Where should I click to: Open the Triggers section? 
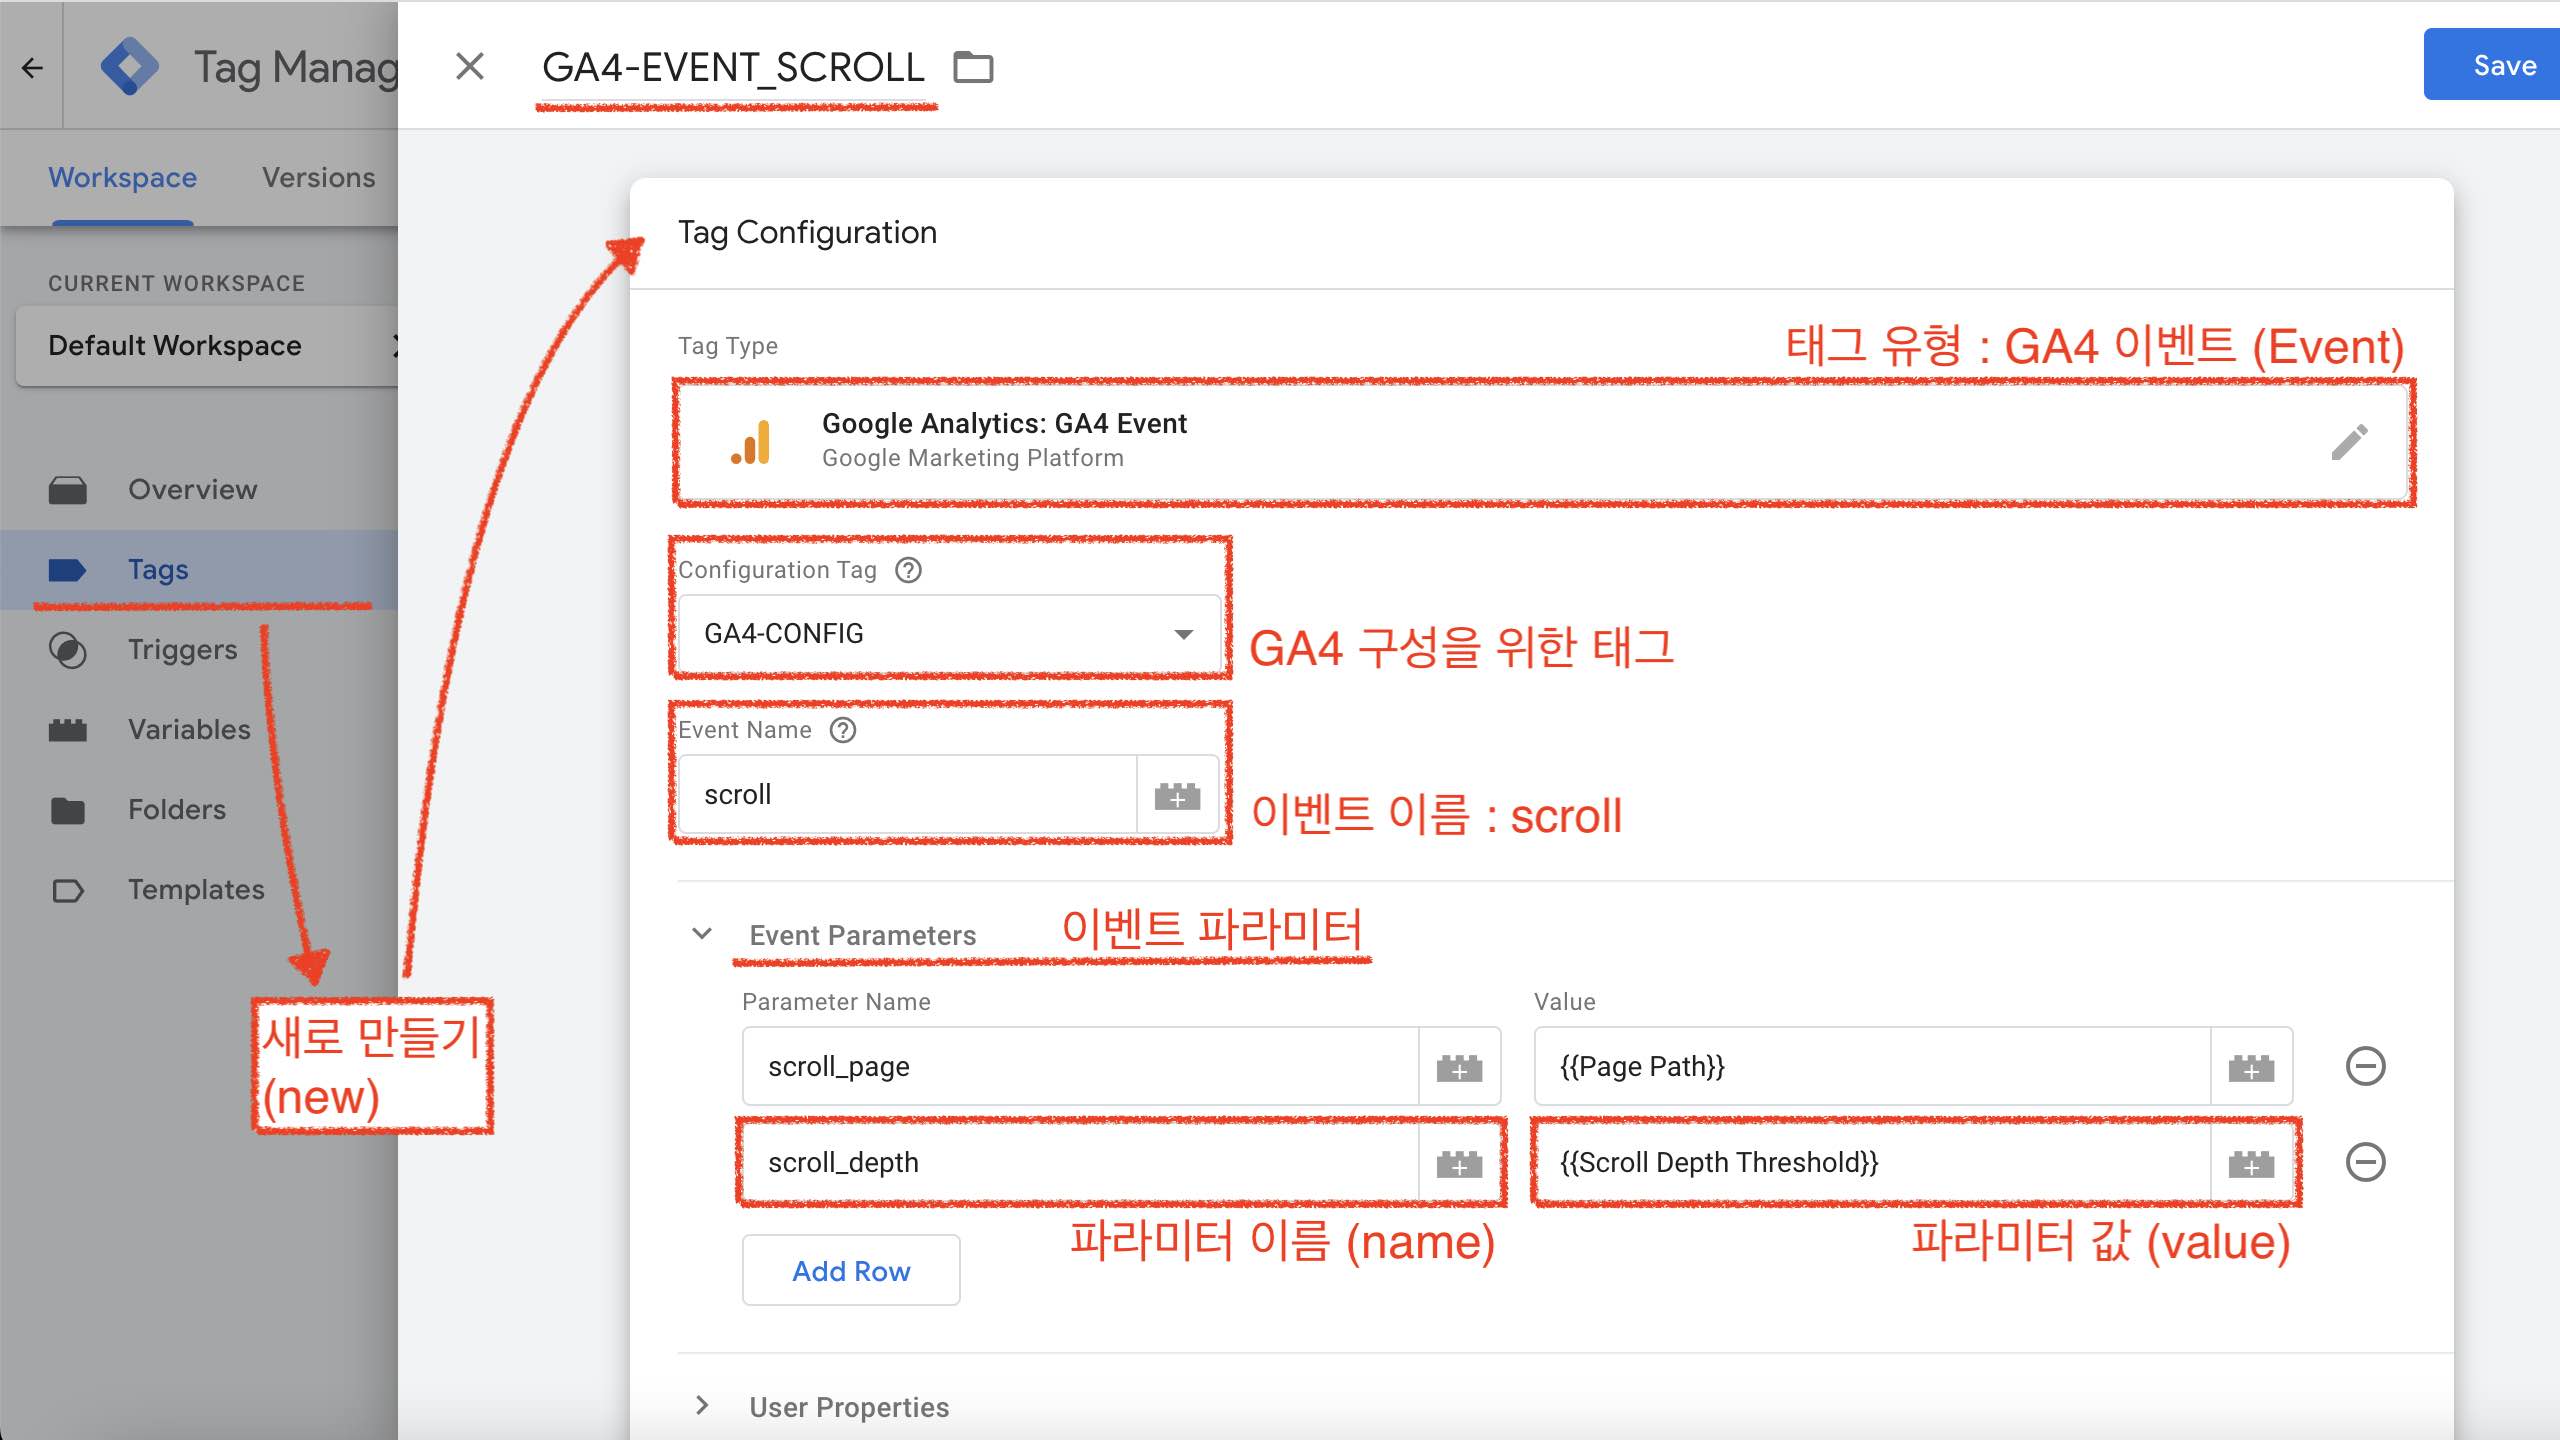tap(183, 649)
